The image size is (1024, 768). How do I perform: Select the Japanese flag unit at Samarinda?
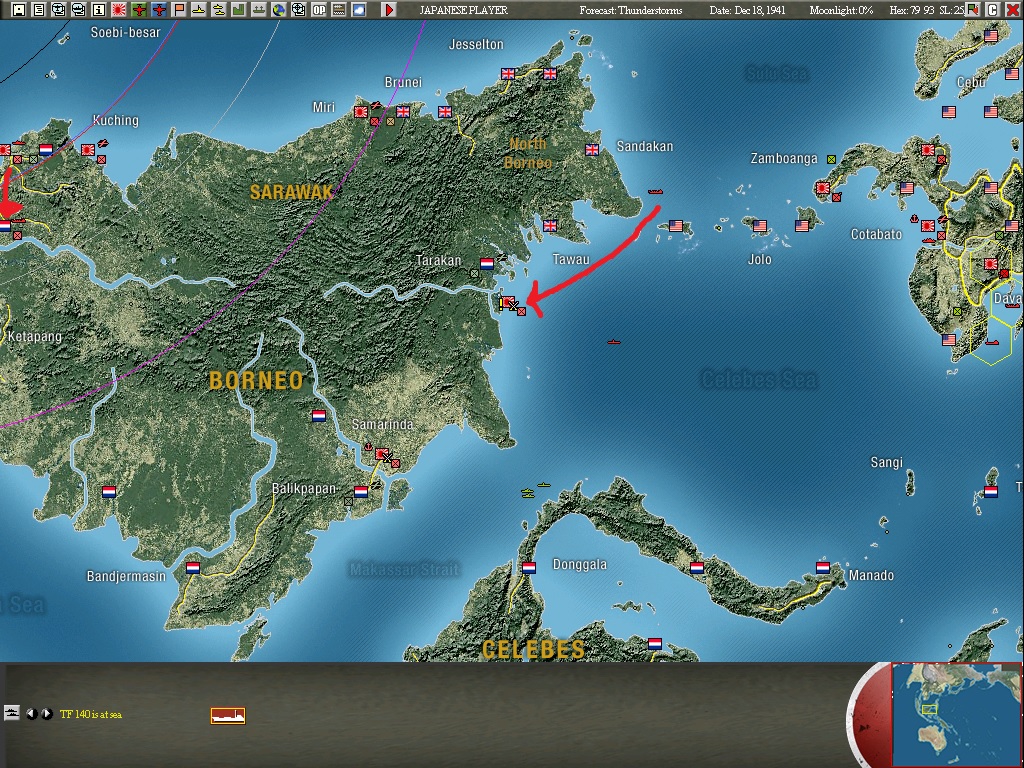tap(381, 453)
